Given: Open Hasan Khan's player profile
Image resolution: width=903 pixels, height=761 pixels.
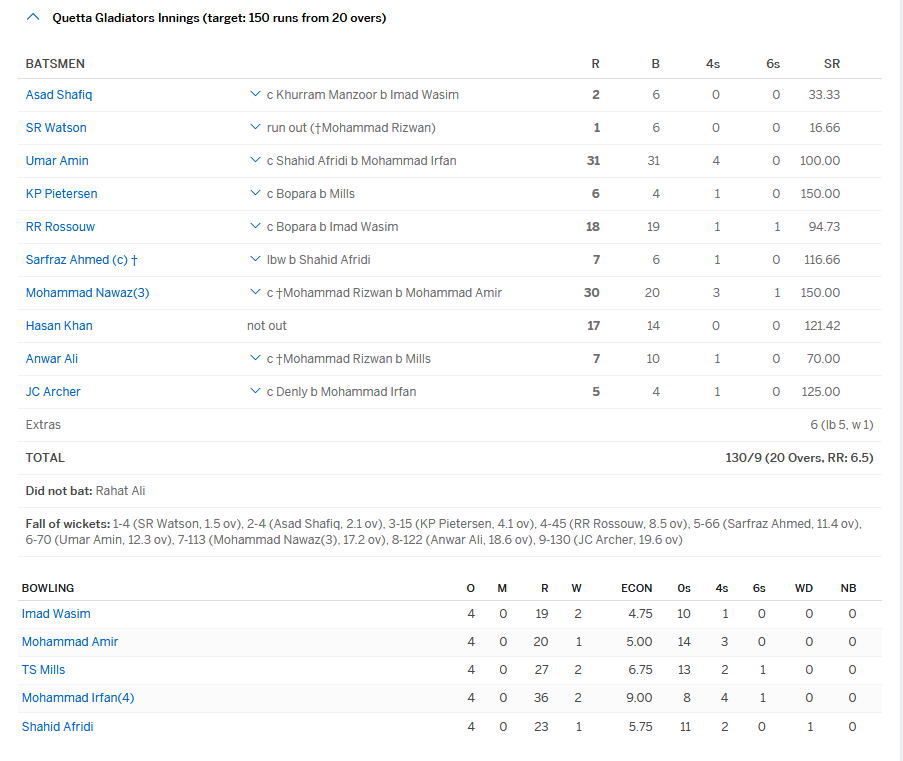Looking at the screenshot, I should point(57,325).
